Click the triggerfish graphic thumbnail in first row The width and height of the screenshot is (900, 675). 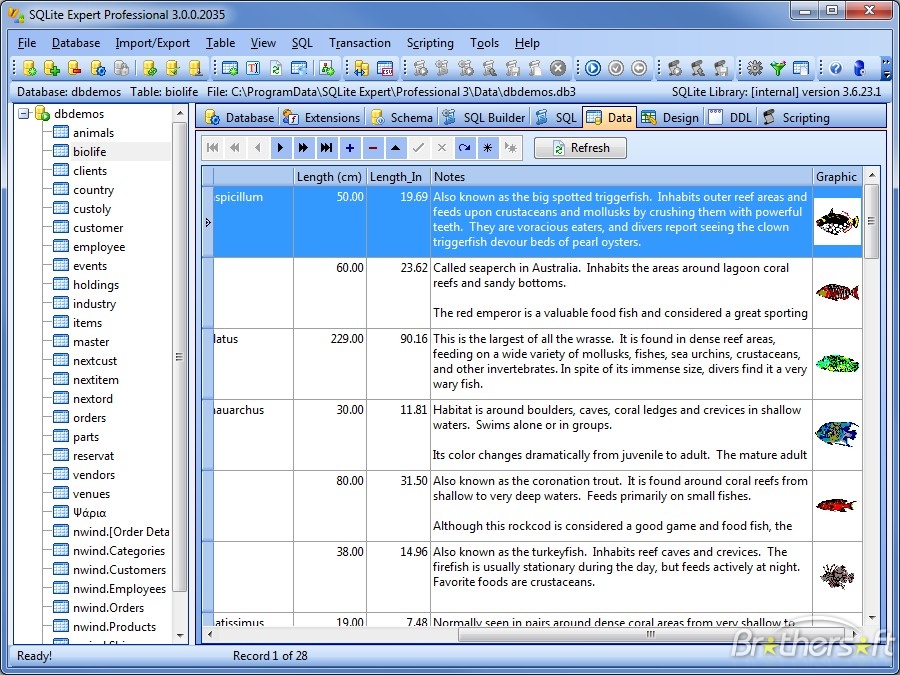tap(837, 222)
